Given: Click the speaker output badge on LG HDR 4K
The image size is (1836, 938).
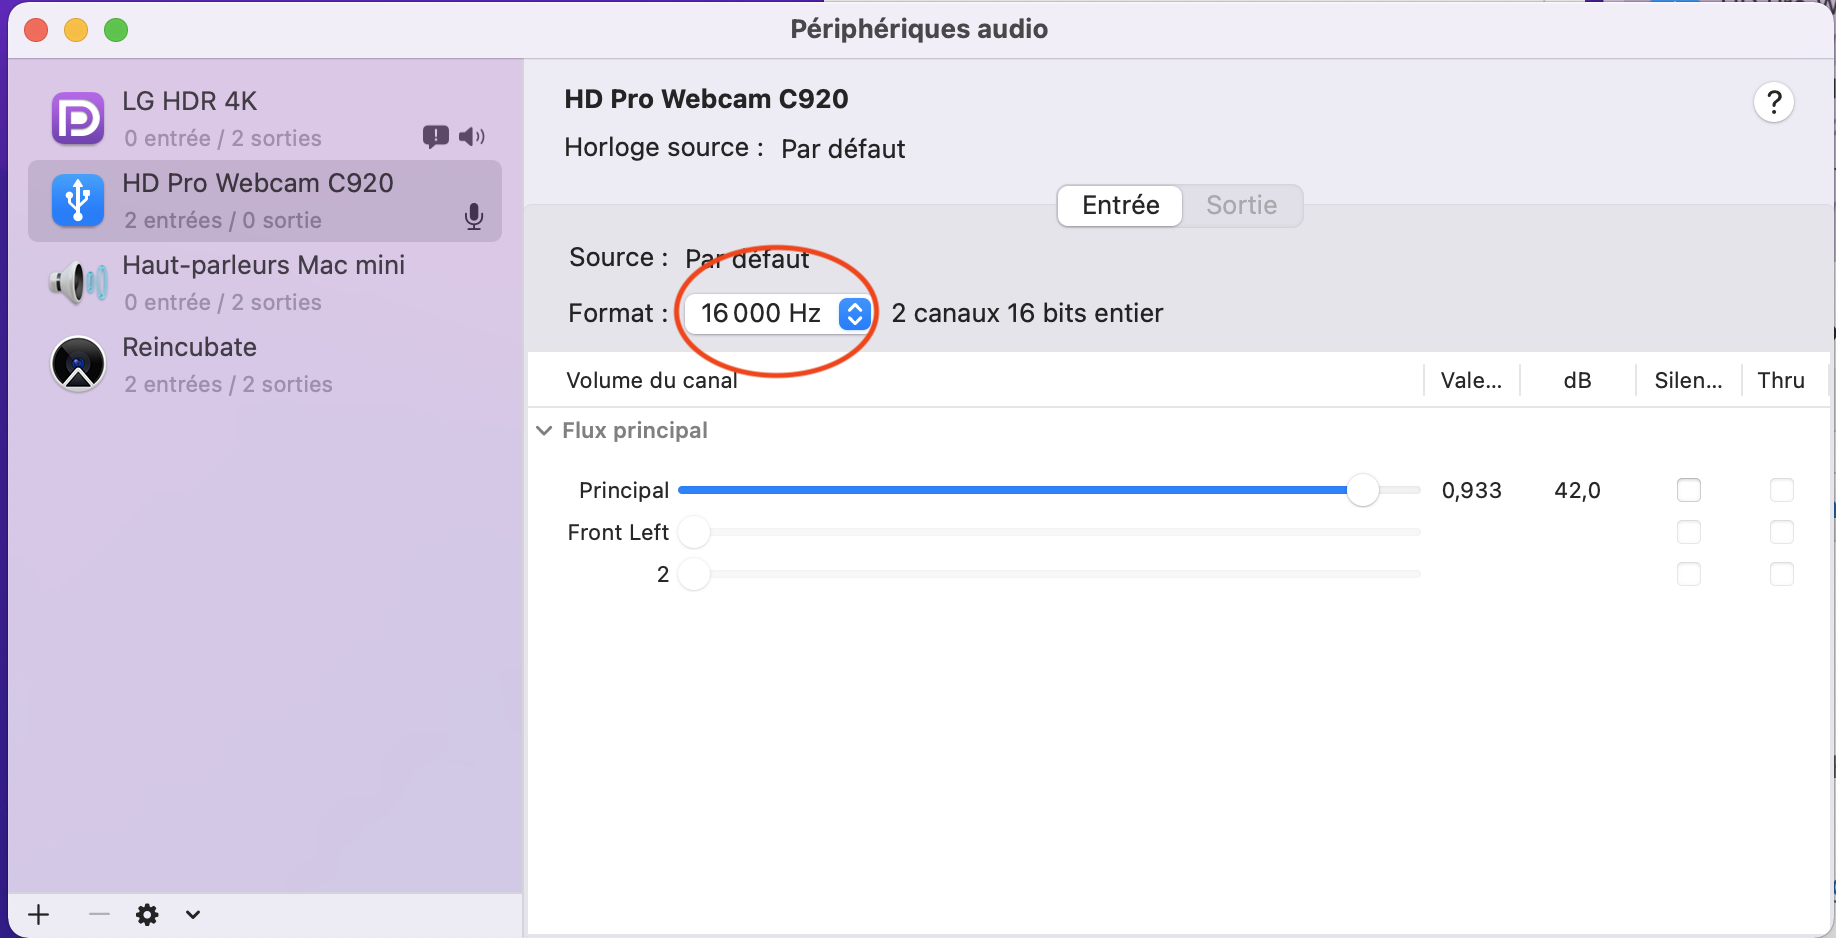Looking at the screenshot, I should 472,137.
